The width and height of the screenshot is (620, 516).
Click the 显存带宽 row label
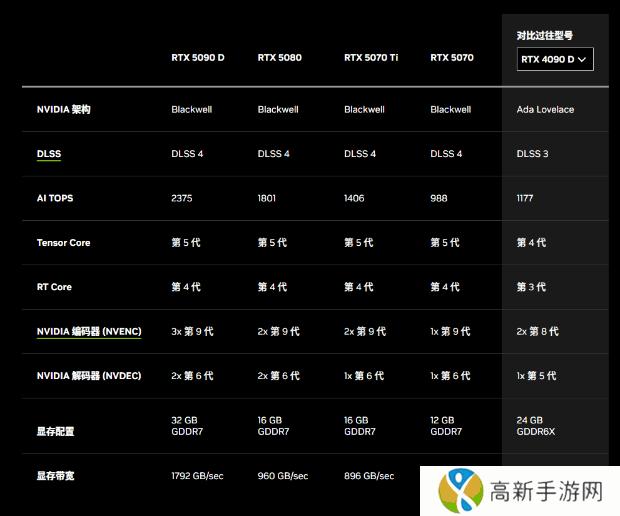[x=55, y=476]
